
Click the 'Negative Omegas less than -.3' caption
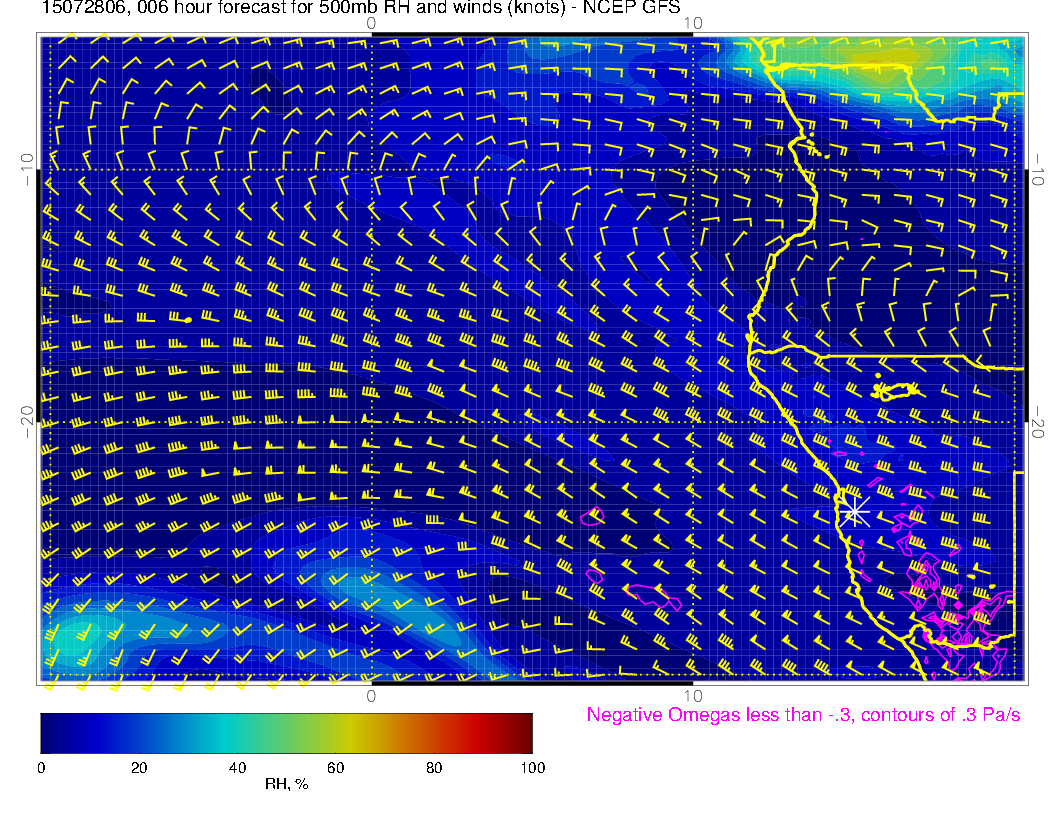point(803,714)
